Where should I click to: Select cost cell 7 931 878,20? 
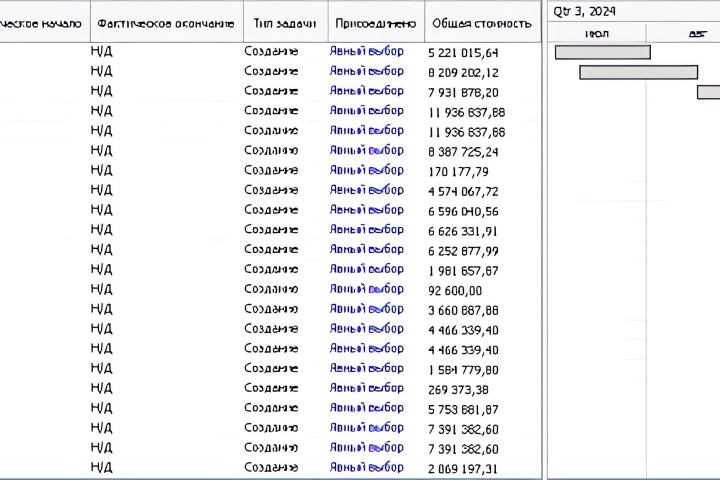(463, 92)
